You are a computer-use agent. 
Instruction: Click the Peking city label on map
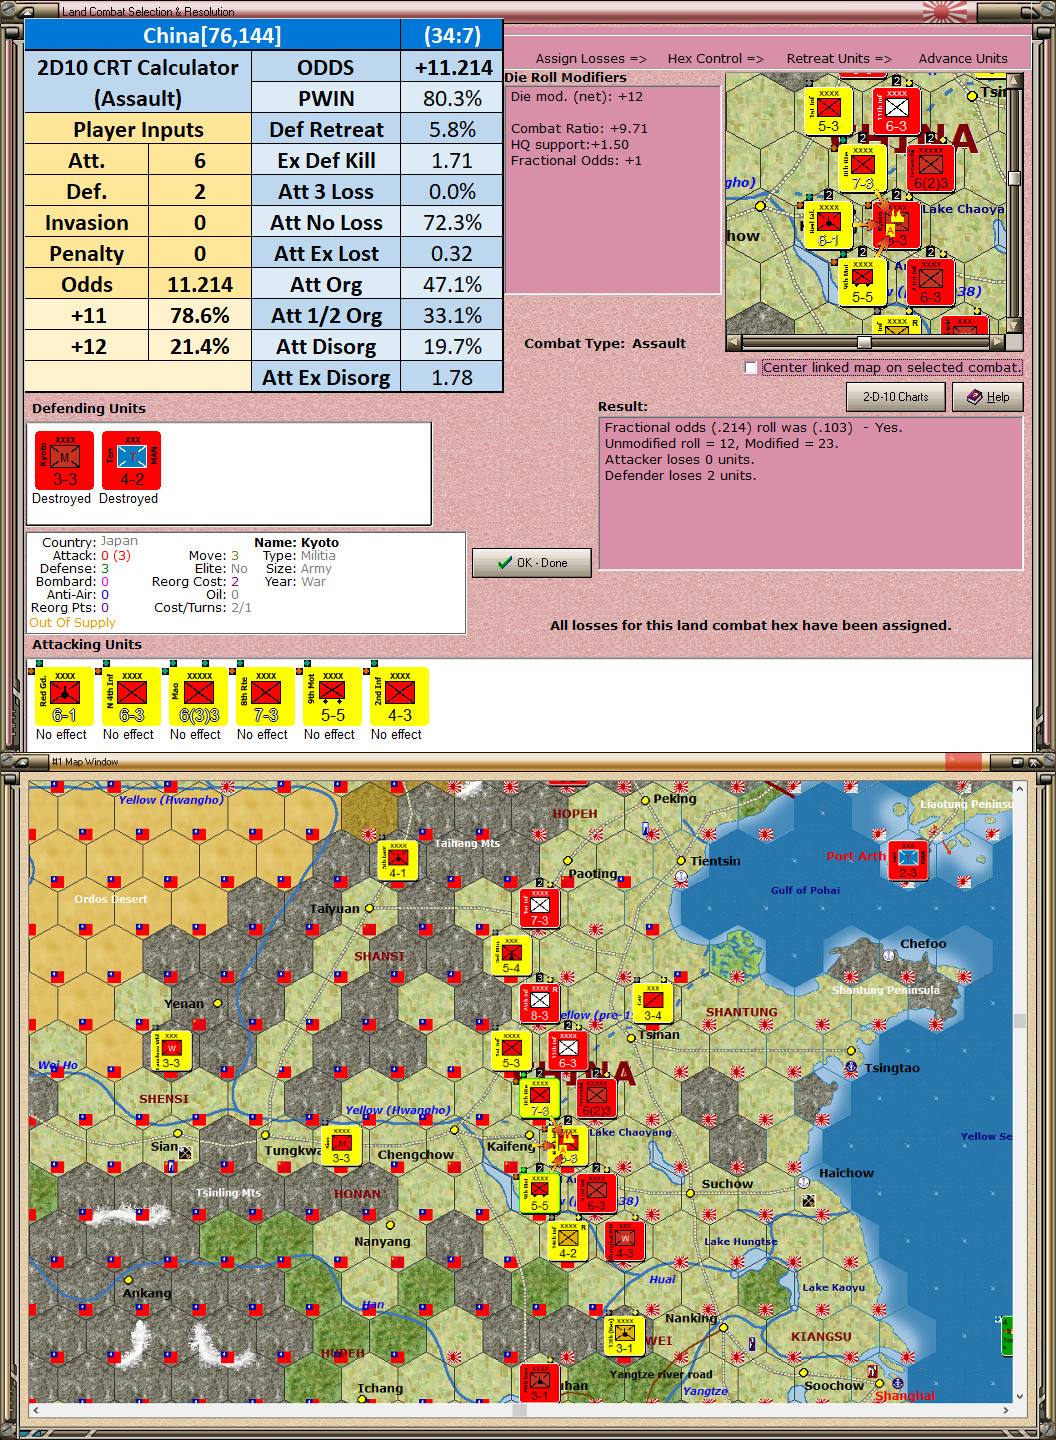[x=675, y=798]
